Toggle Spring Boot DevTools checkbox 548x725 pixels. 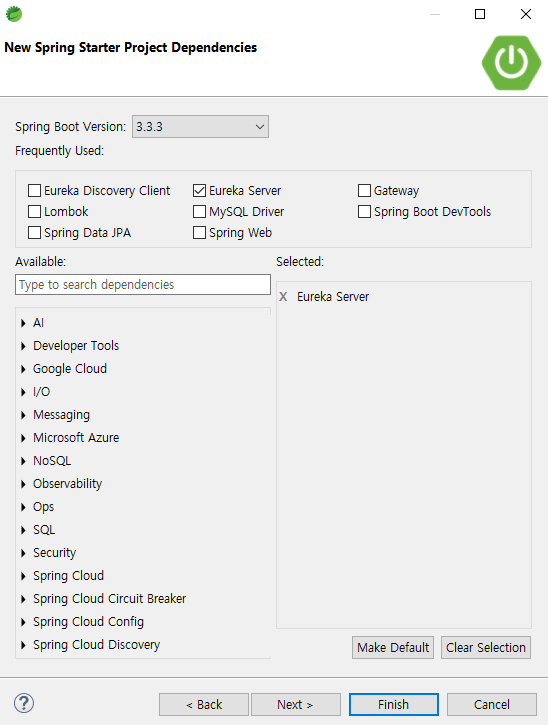click(x=364, y=211)
